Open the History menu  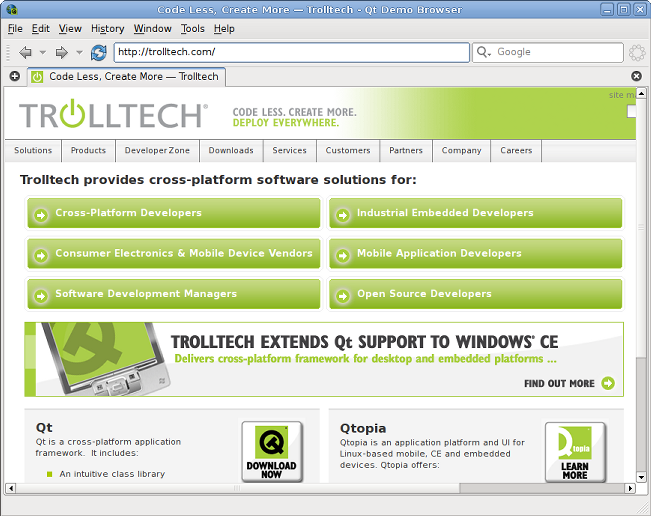pyautogui.click(x=108, y=29)
